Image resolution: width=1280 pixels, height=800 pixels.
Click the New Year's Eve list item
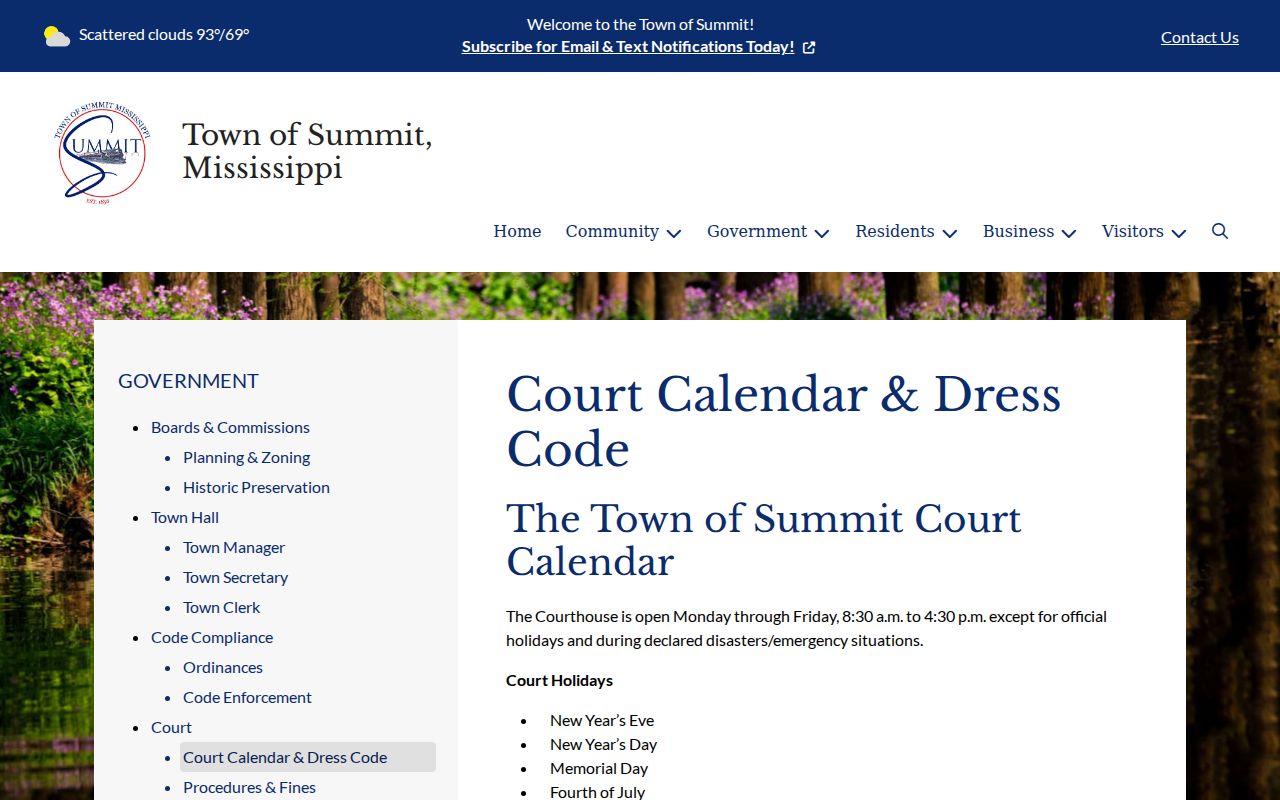(602, 720)
